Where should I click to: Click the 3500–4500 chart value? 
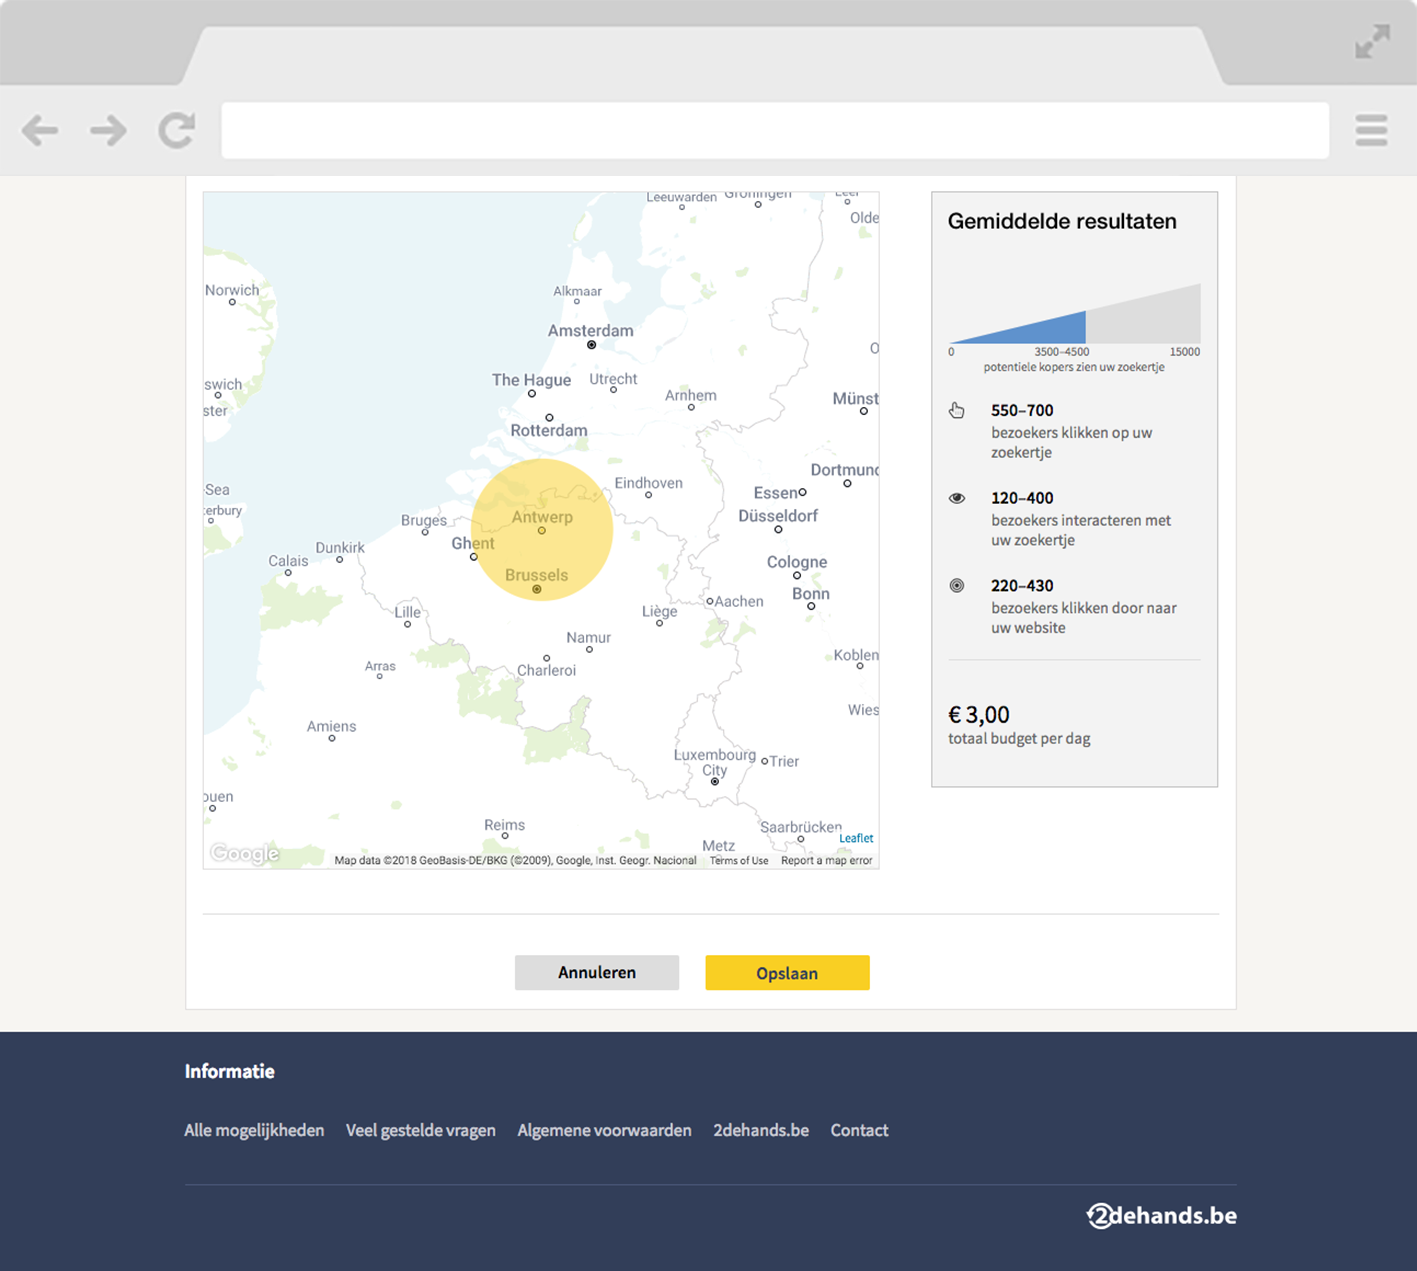pyautogui.click(x=1062, y=352)
